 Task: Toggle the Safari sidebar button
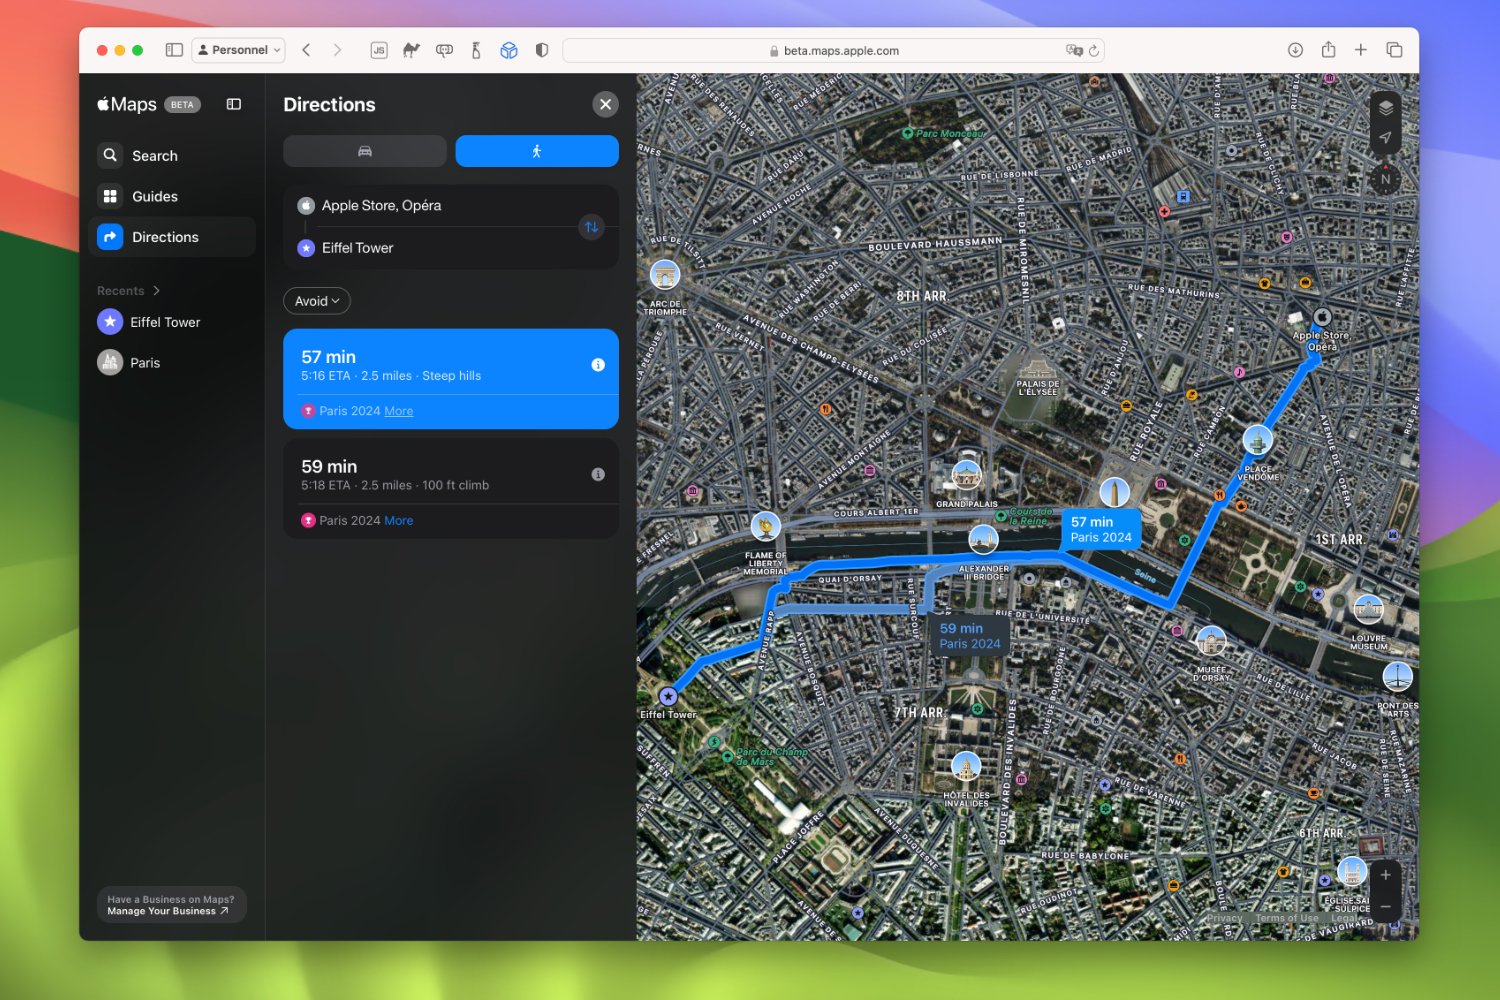coord(174,50)
